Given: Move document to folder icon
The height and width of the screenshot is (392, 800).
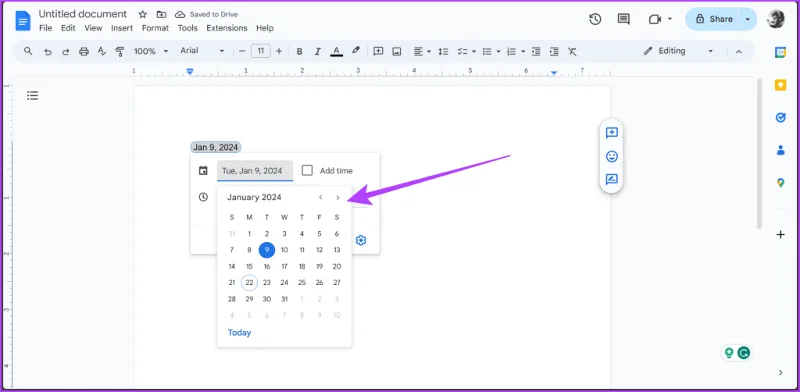Looking at the screenshot, I should click(x=161, y=14).
